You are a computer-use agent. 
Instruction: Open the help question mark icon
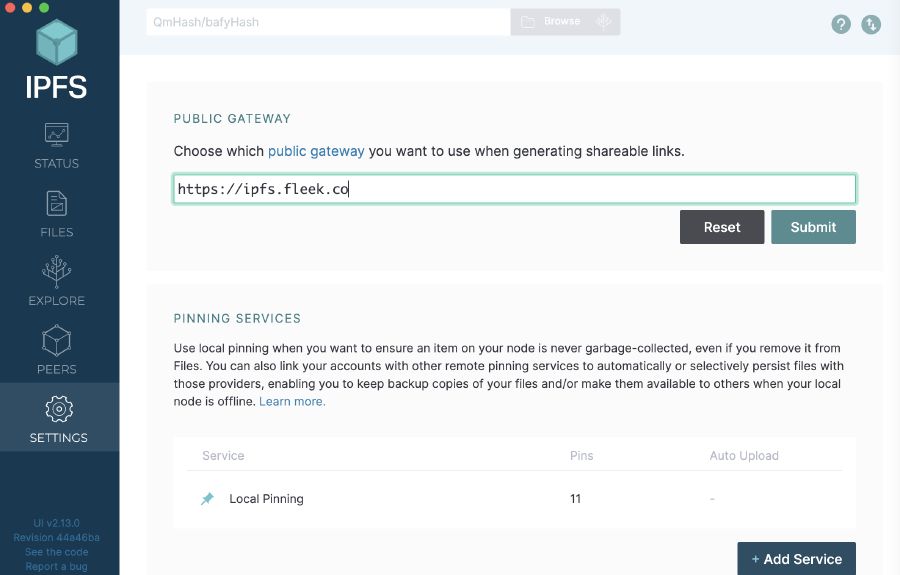coord(841,24)
